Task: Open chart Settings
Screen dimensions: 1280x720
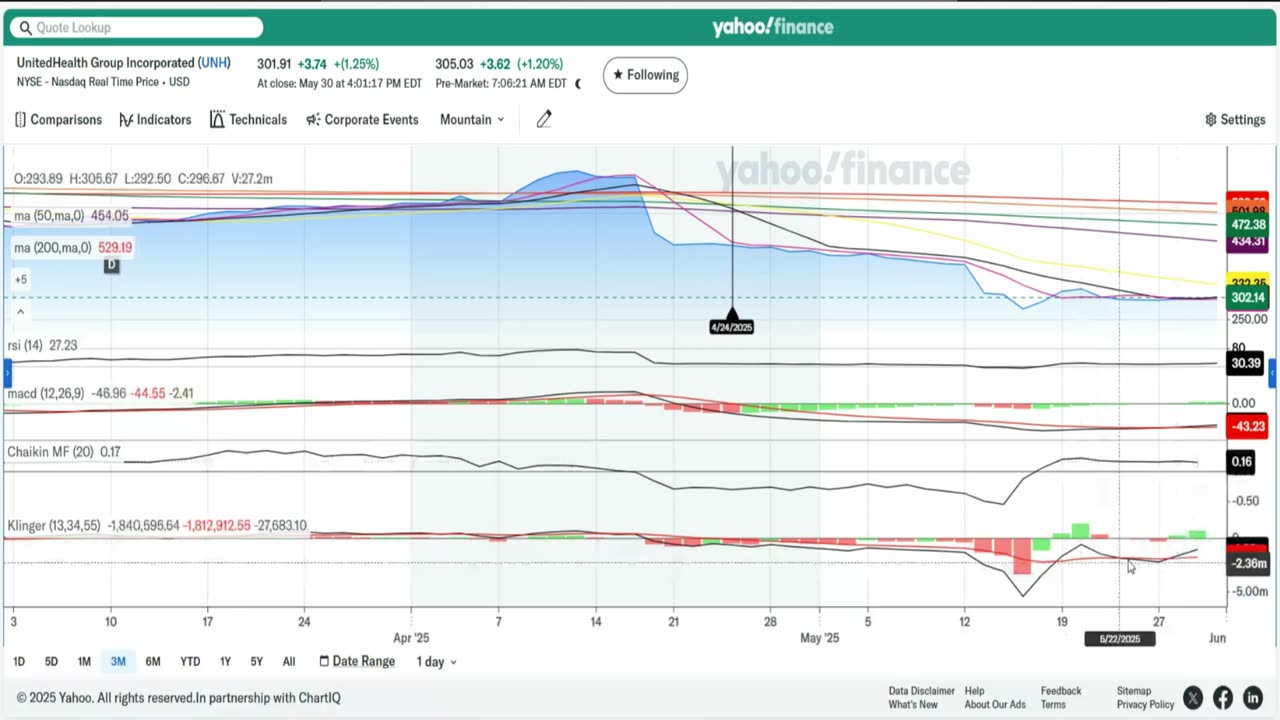Action: click(x=1235, y=119)
